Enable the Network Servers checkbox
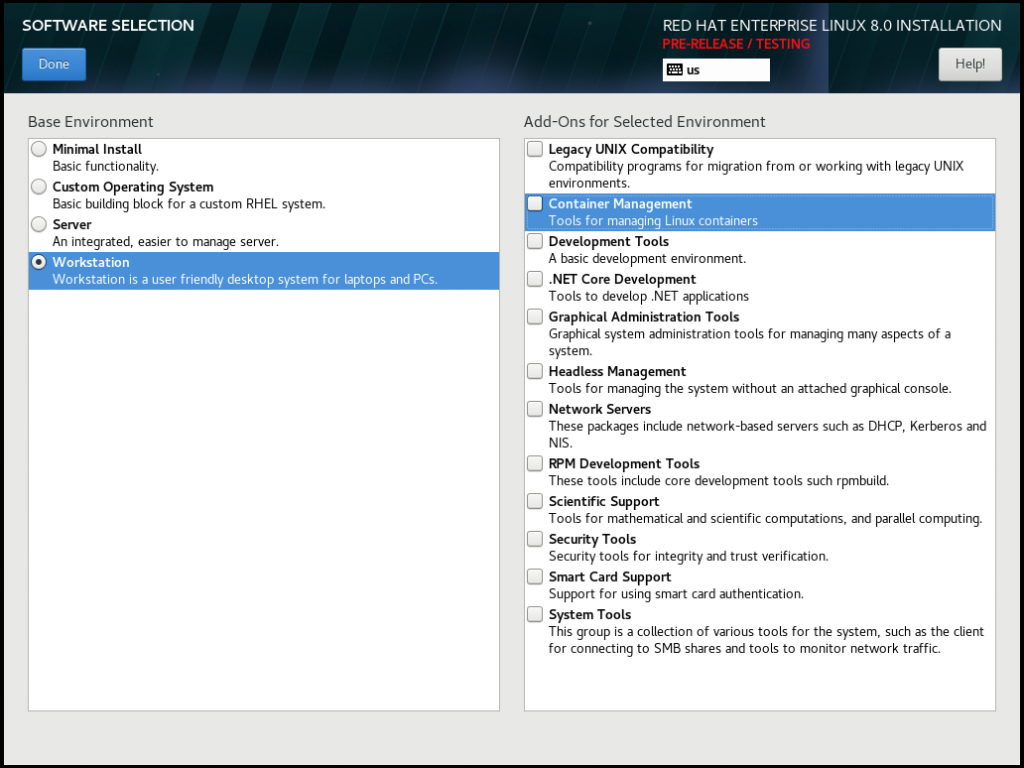The width and height of the screenshot is (1024, 768). [x=535, y=409]
